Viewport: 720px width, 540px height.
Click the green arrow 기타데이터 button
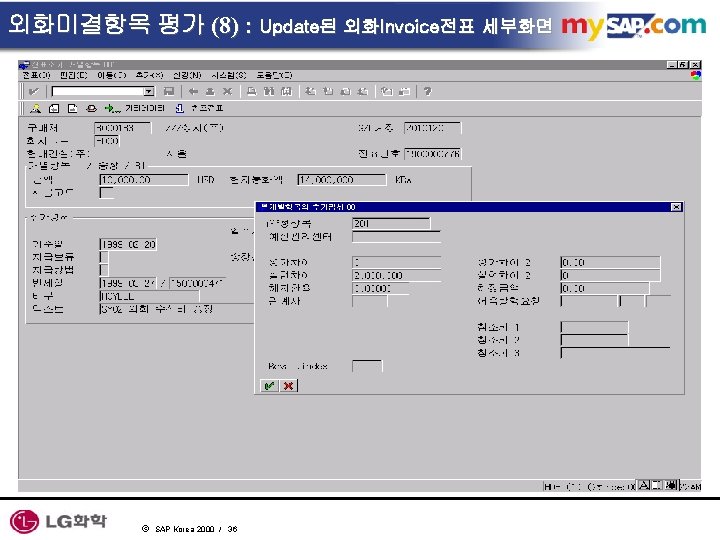pos(134,108)
